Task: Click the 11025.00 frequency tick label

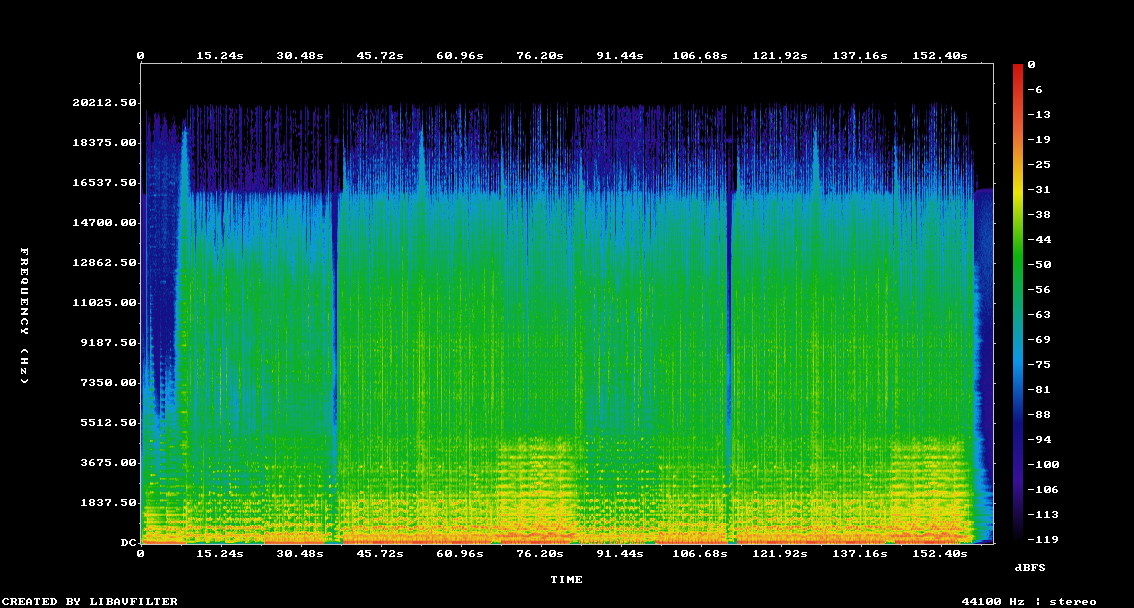Action: coord(104,303)
